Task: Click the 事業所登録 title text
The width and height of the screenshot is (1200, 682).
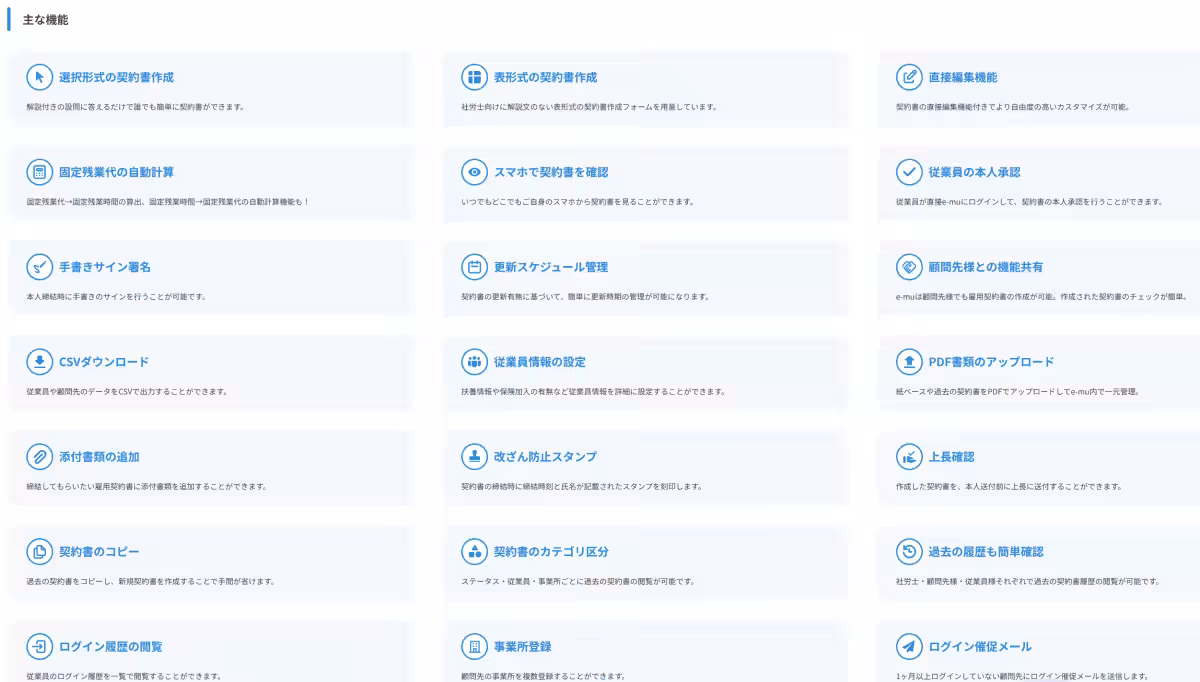Action: pos(523,647)
